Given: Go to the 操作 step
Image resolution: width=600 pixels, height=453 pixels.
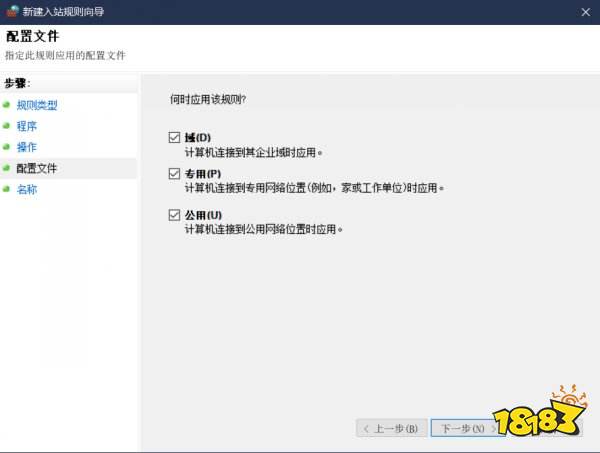Looking at the screenshot, I should [x=26, y=147].
